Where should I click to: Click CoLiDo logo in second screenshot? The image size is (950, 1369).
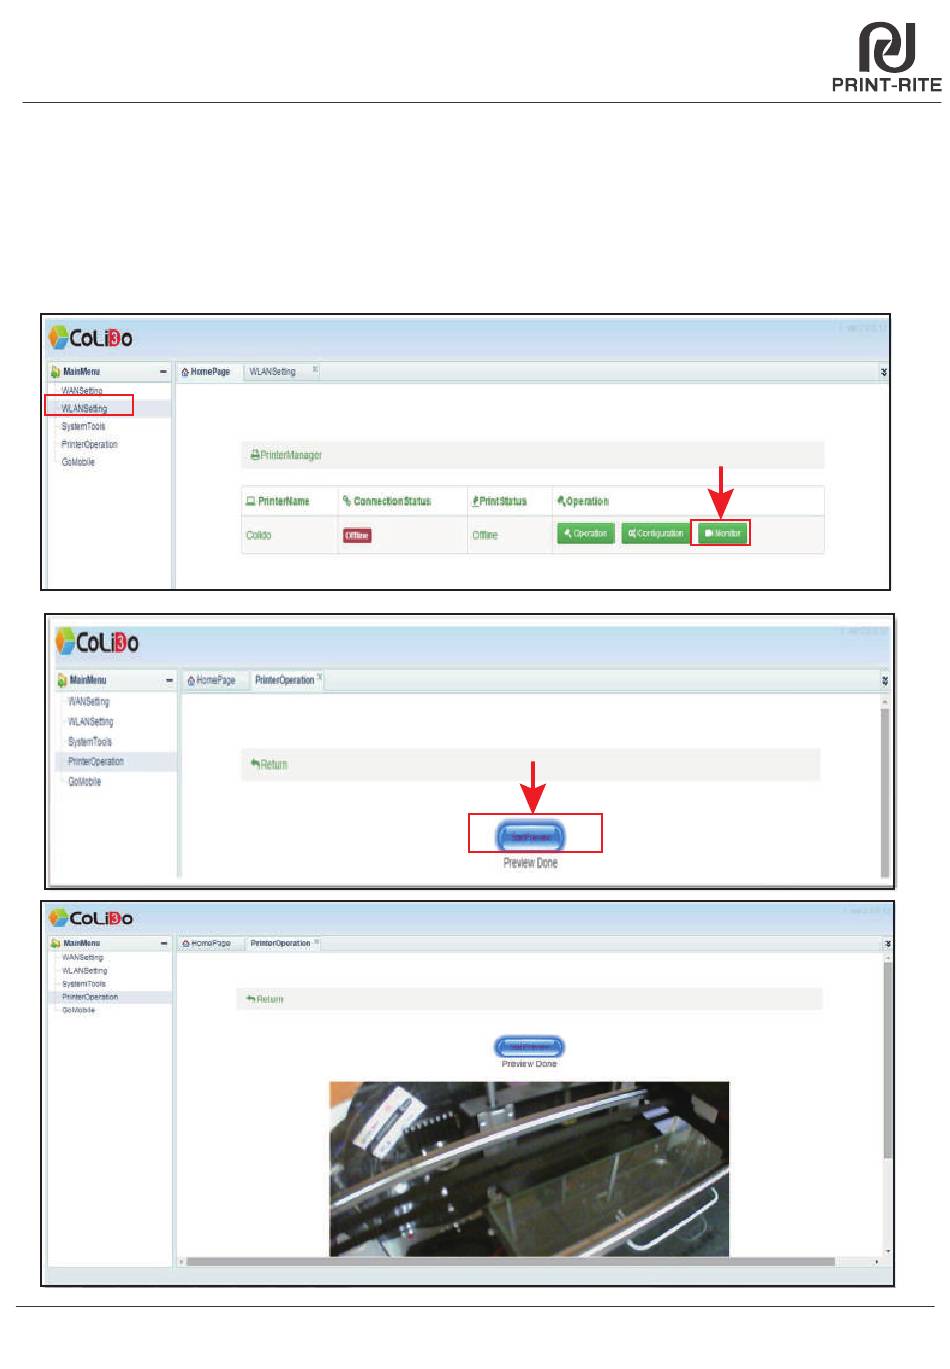click(97, 642)
